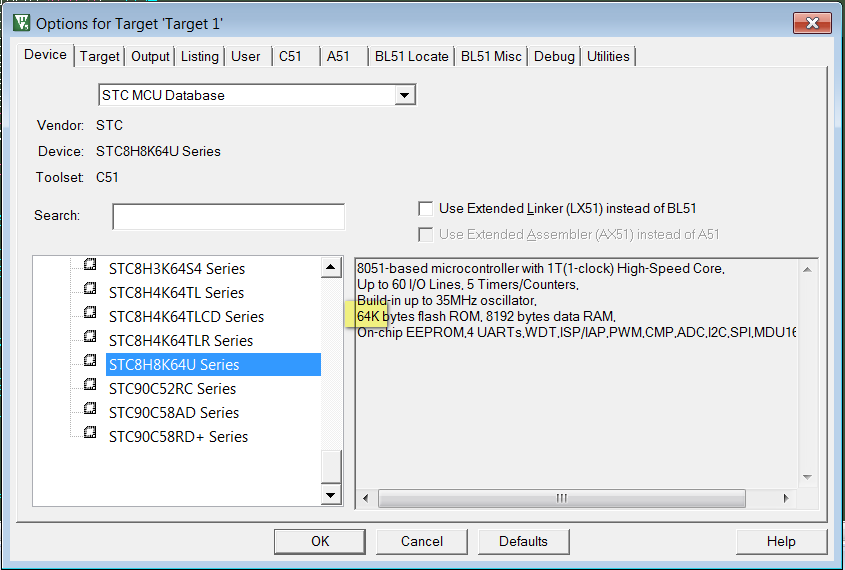The width and height of the screenshot is (845, 570).
Task: Click the '8051-based microcontroller' description line
Action: (541, 268)
